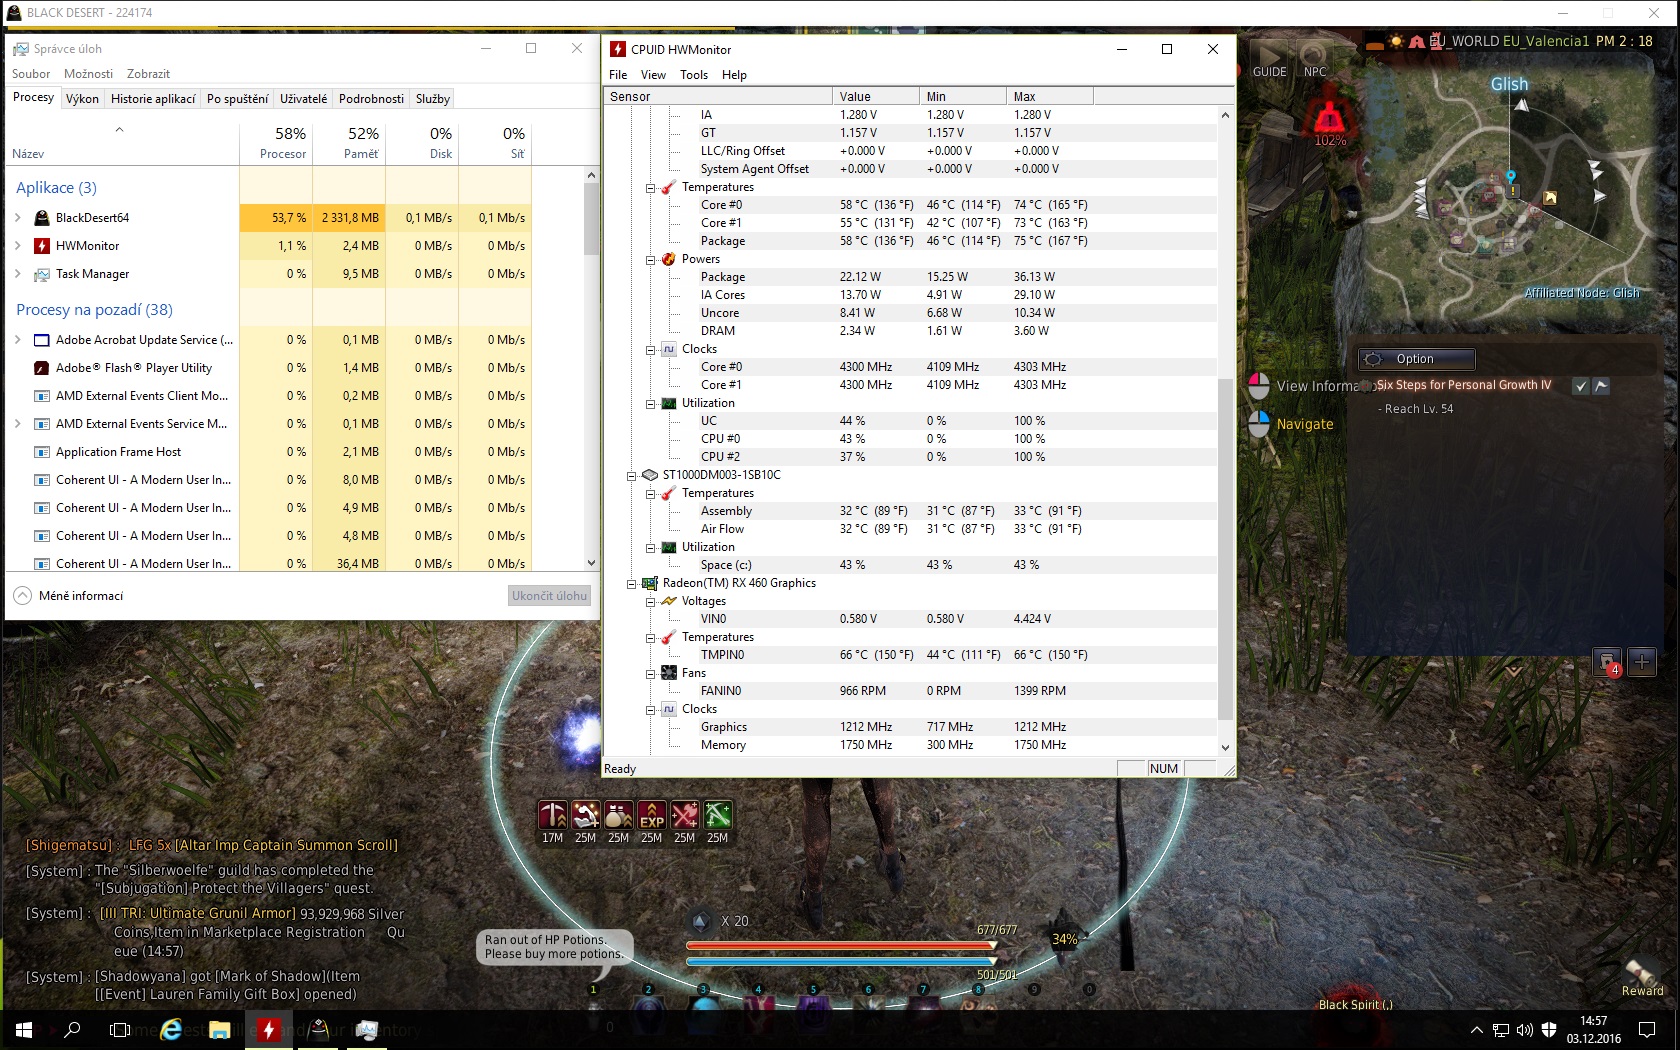Click Ukončit úlohu button
1680x1050 pixels.
[549, 596]
